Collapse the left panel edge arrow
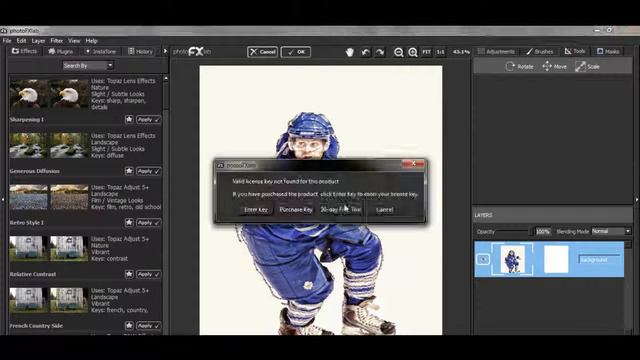640x360 pixels. click(x=3, y=200)
